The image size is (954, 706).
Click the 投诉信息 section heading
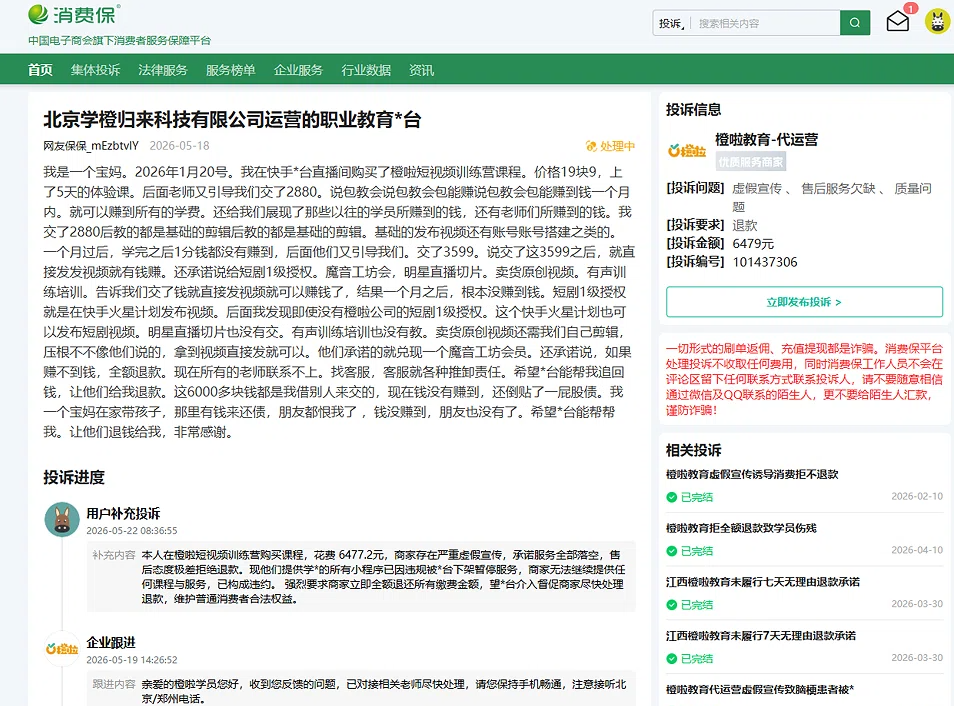click(x=694, y=110)
